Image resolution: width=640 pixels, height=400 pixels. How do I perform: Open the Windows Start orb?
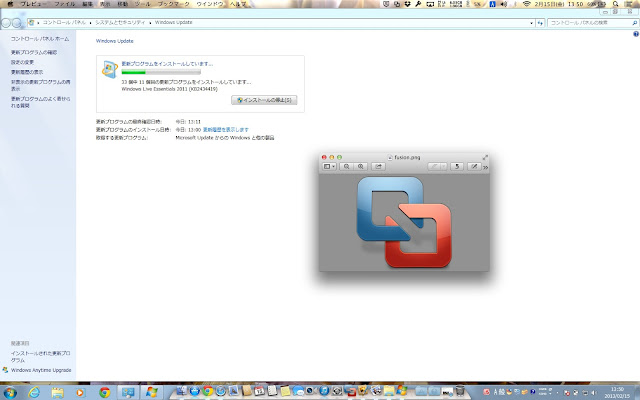coord(10,393)
